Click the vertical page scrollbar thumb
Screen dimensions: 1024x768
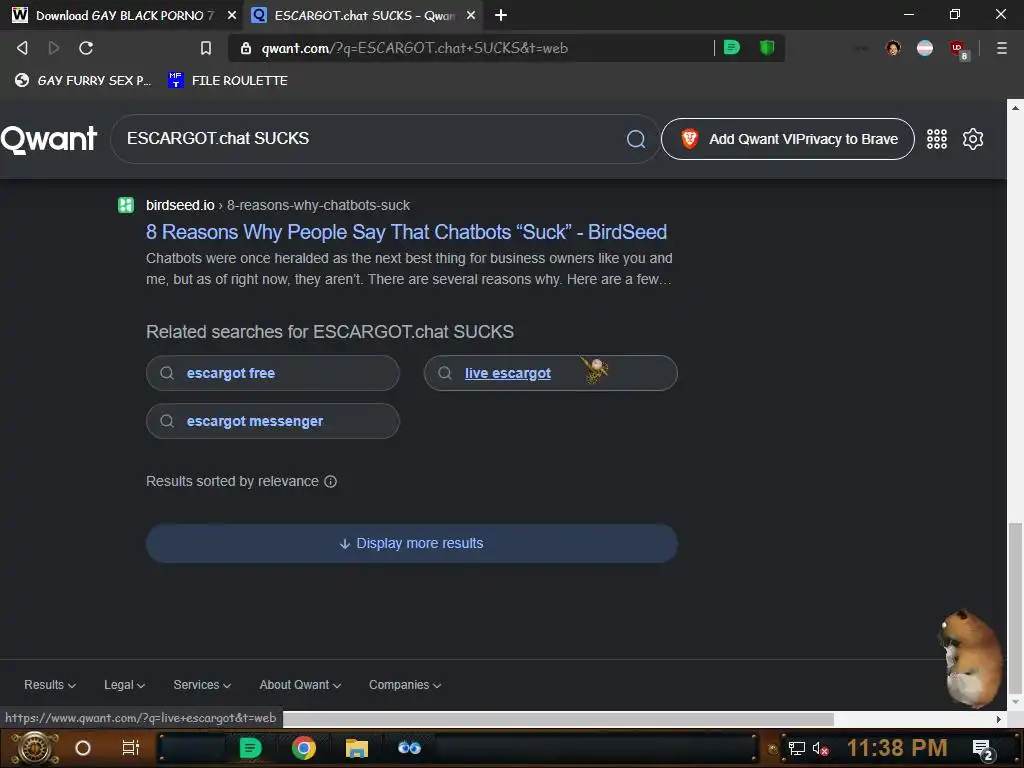pos(1015,607)
